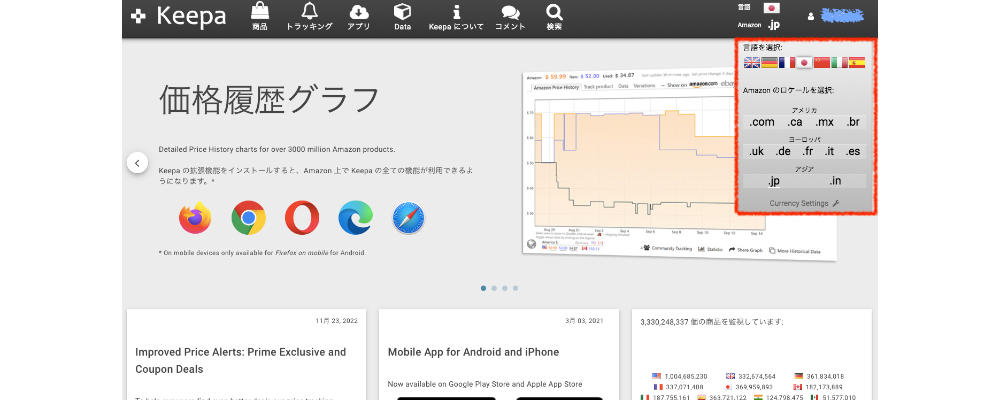Select the Italian flag language option
Image resolution: width=1000 pixels, height=400 pixels.
tap(839, 63)
